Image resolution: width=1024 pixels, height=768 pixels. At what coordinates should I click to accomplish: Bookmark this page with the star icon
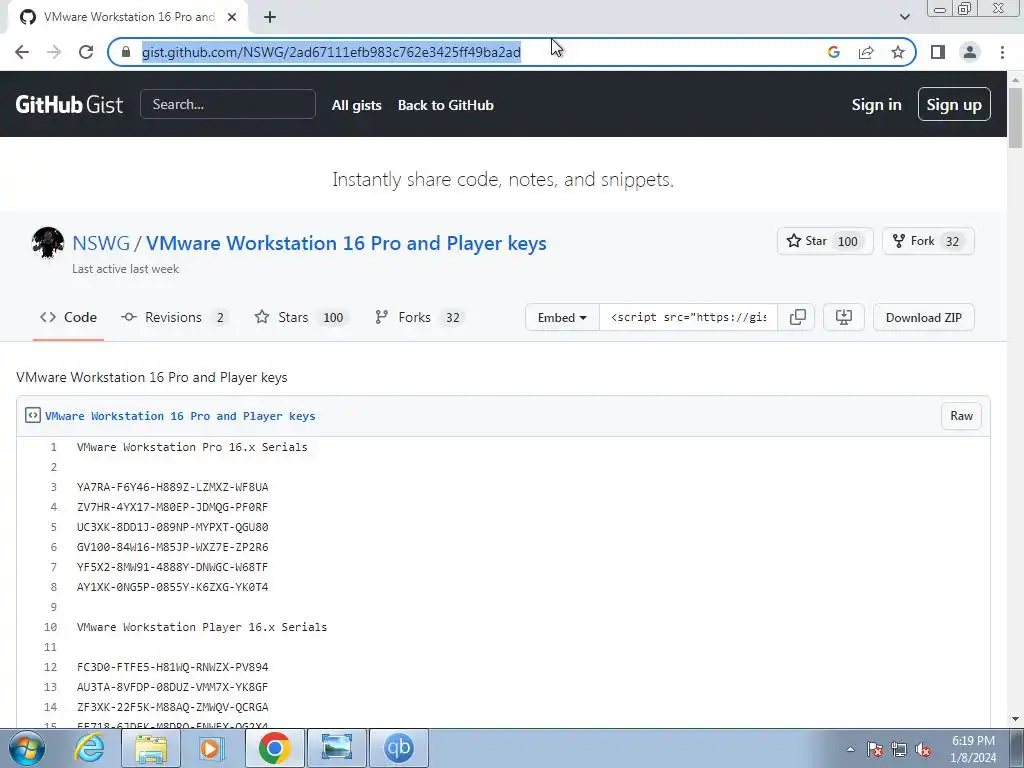click(898, 52)
